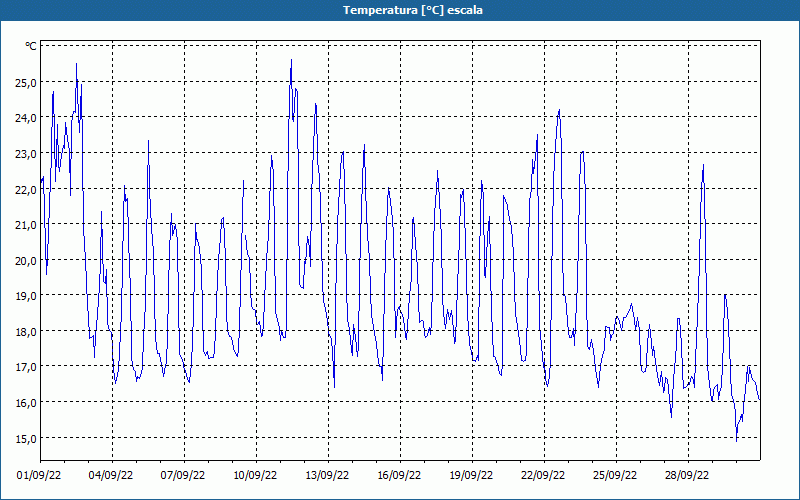
Task: Click the 28/09/22 date label
Action: [x=687, y=475]
